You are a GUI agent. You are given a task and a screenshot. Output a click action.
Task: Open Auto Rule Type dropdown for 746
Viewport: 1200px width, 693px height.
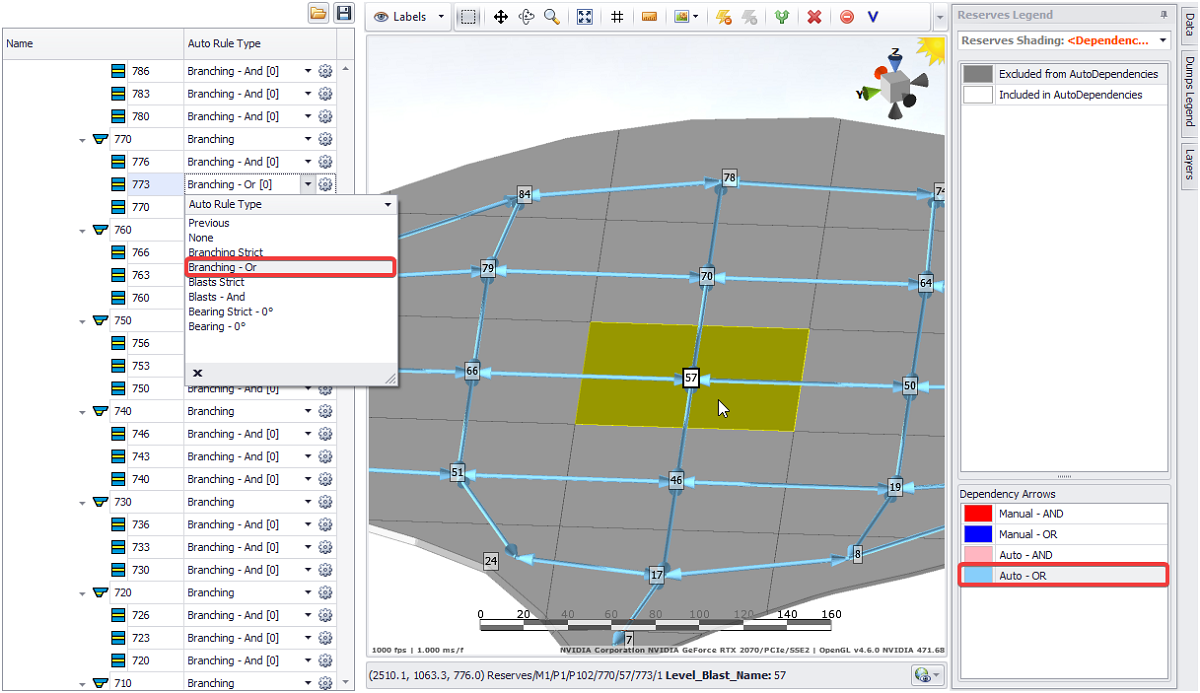(308, 434)
